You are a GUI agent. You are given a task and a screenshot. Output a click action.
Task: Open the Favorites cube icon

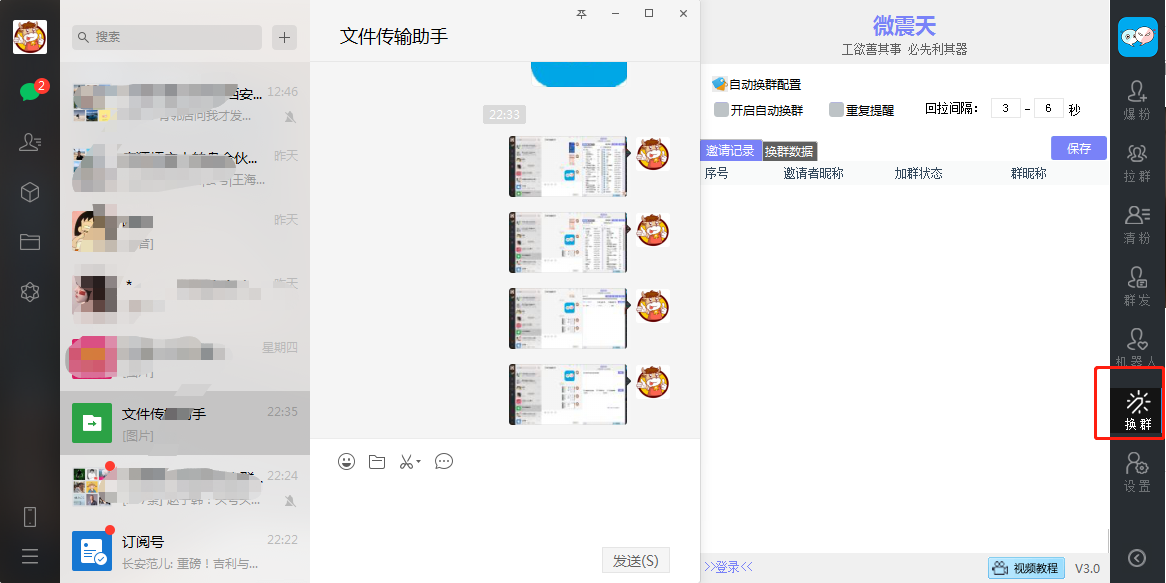point(30,192)
